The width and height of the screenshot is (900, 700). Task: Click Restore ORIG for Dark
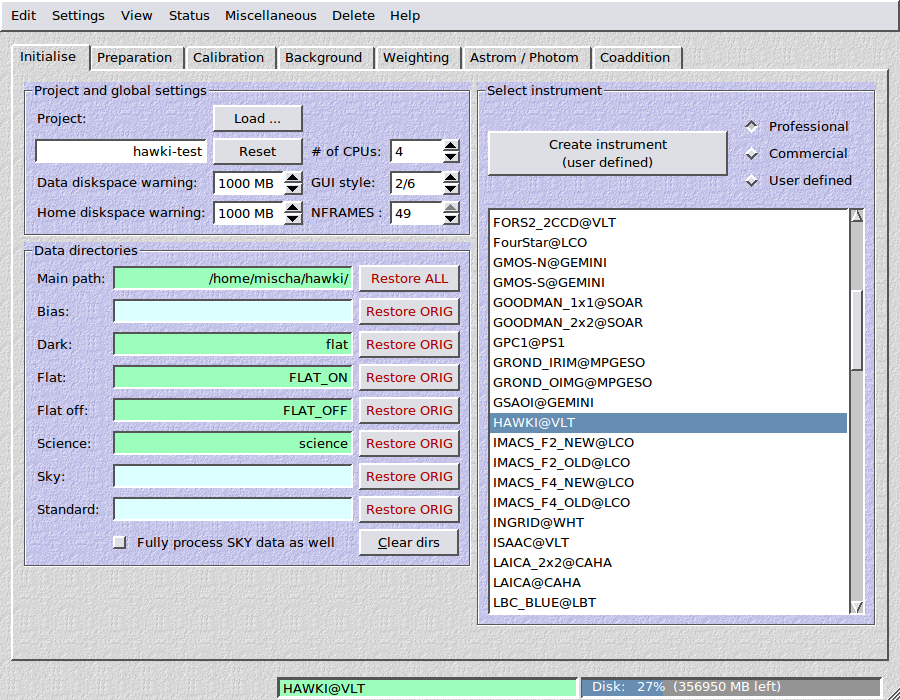[409, 344]
